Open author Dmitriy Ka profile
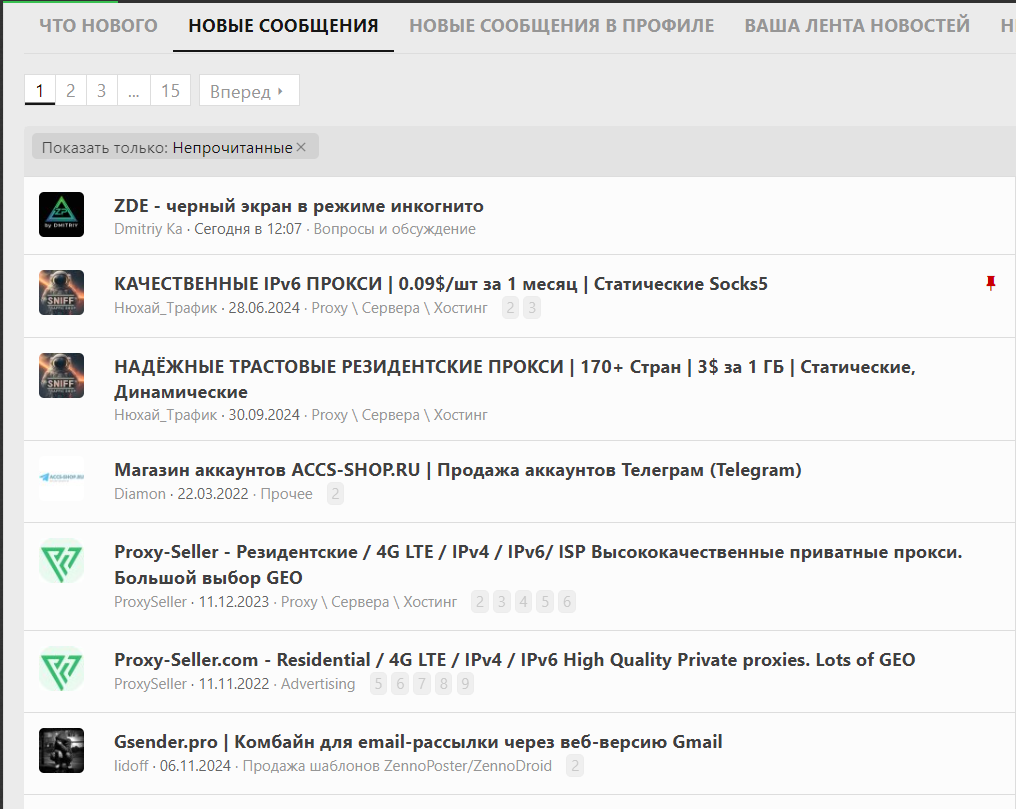Screen dimensions: 1016x809 148,229
